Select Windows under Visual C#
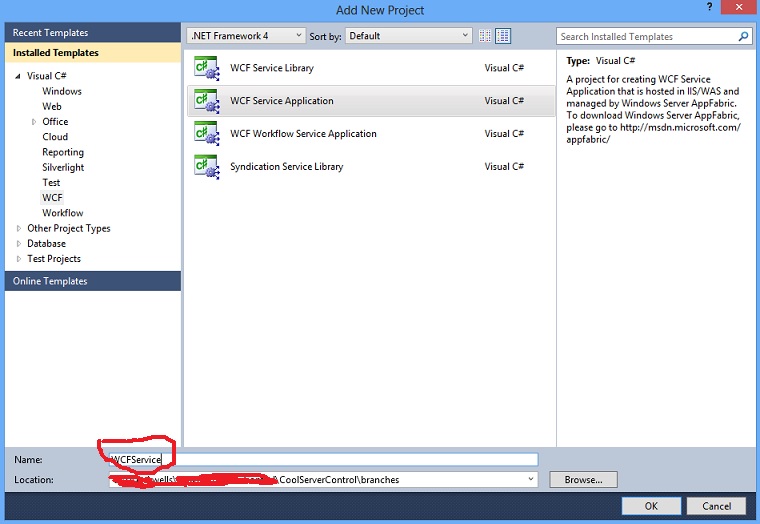Image resolution: width=760 pixels, height=524 pixels. pos(62,91)
